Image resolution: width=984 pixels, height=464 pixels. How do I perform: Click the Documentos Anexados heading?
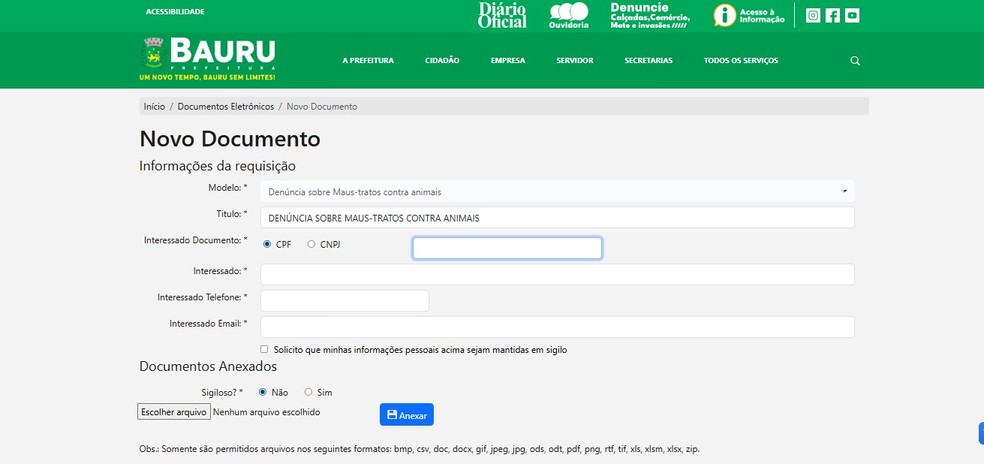coord(208,366)
